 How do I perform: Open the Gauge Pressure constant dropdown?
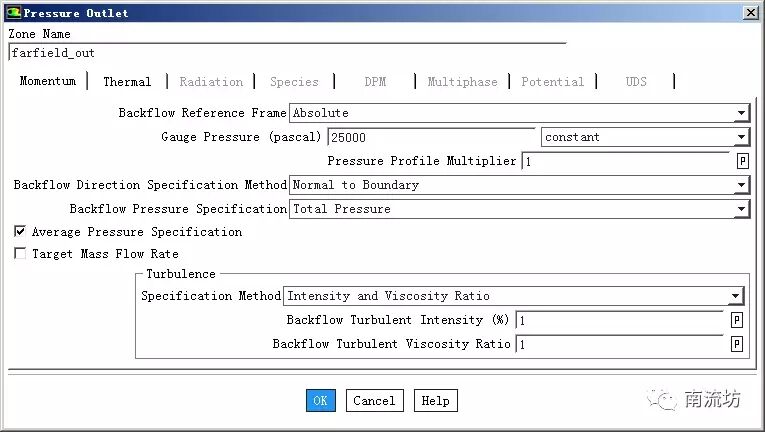(x=740, y=137)
